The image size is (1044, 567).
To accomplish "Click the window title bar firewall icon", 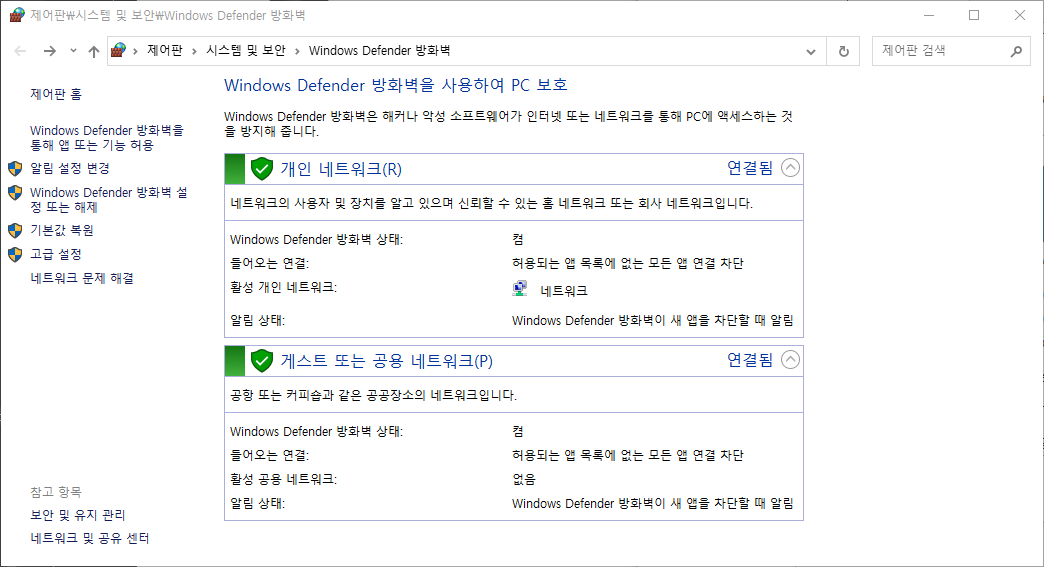I will pyautogui.click(x=17, y=15).
